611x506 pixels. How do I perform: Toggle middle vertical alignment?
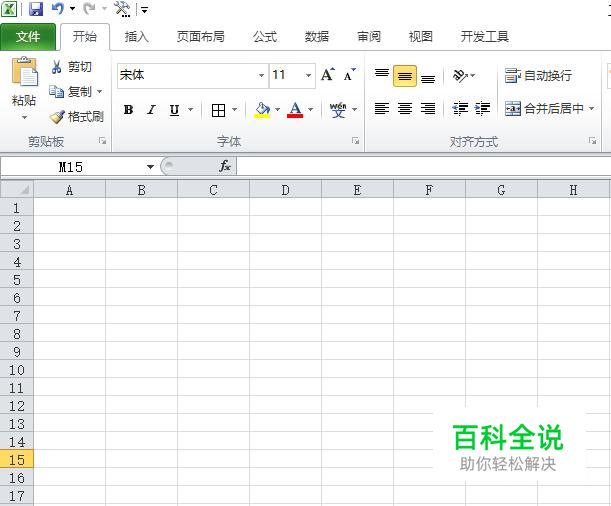click(x=405, y=76)
